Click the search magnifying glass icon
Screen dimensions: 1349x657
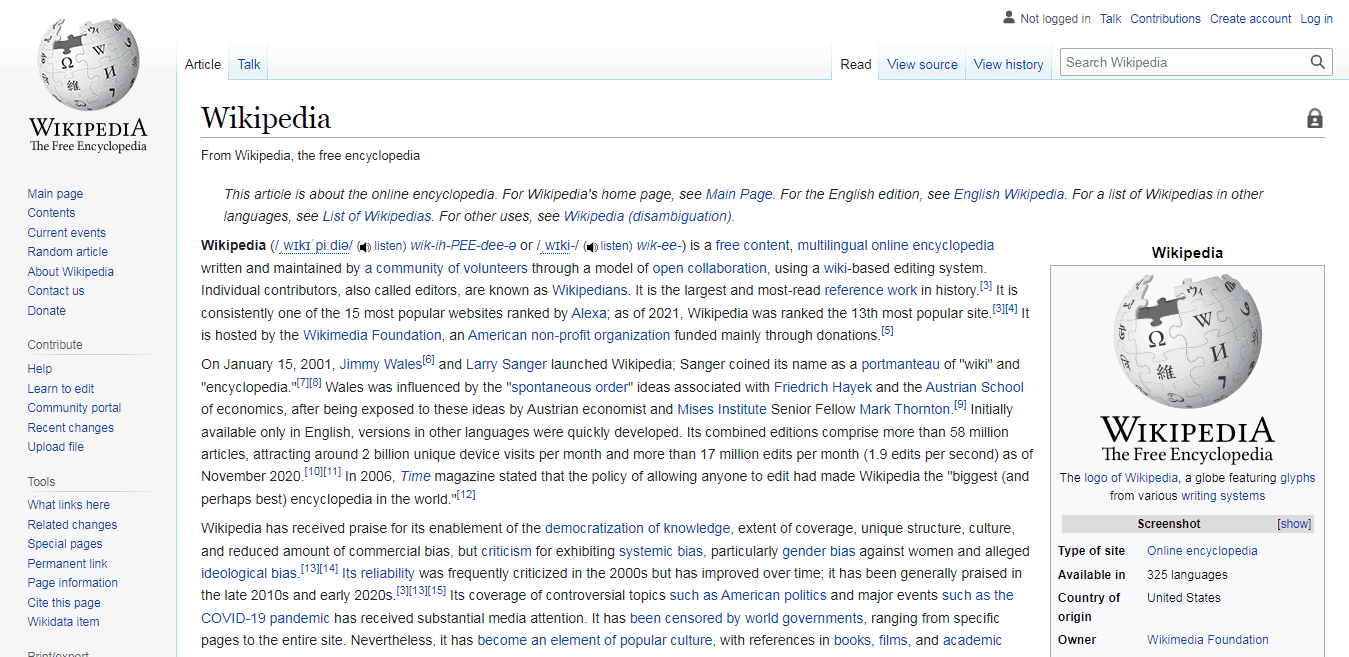pos(1317,61)
